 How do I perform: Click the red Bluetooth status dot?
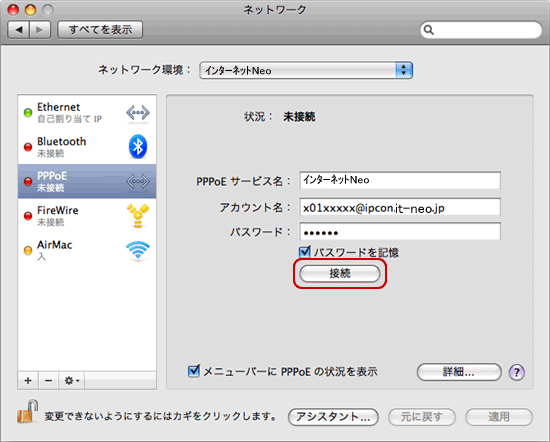[x=28, y=147]
